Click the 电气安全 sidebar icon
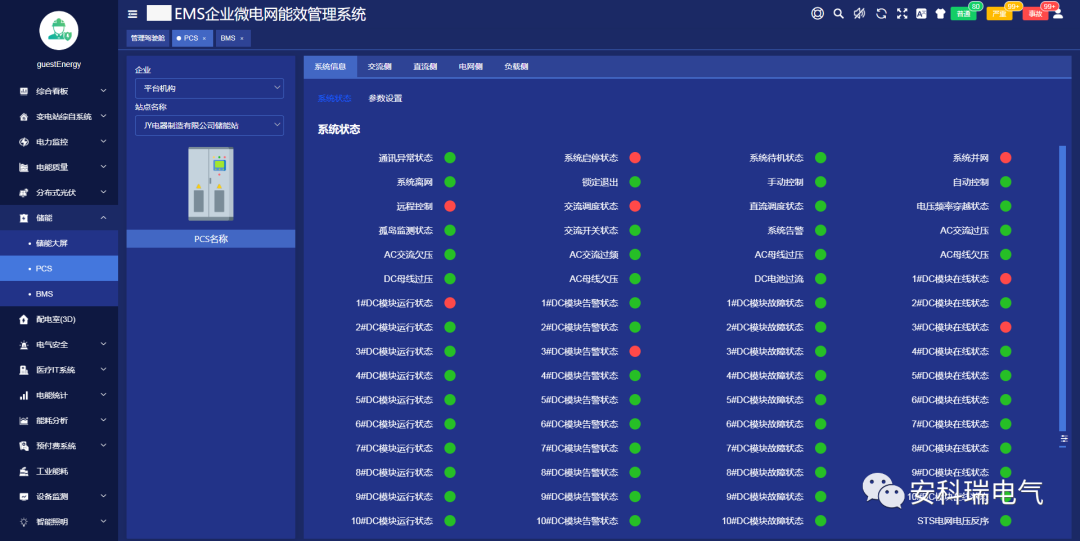 23,345
